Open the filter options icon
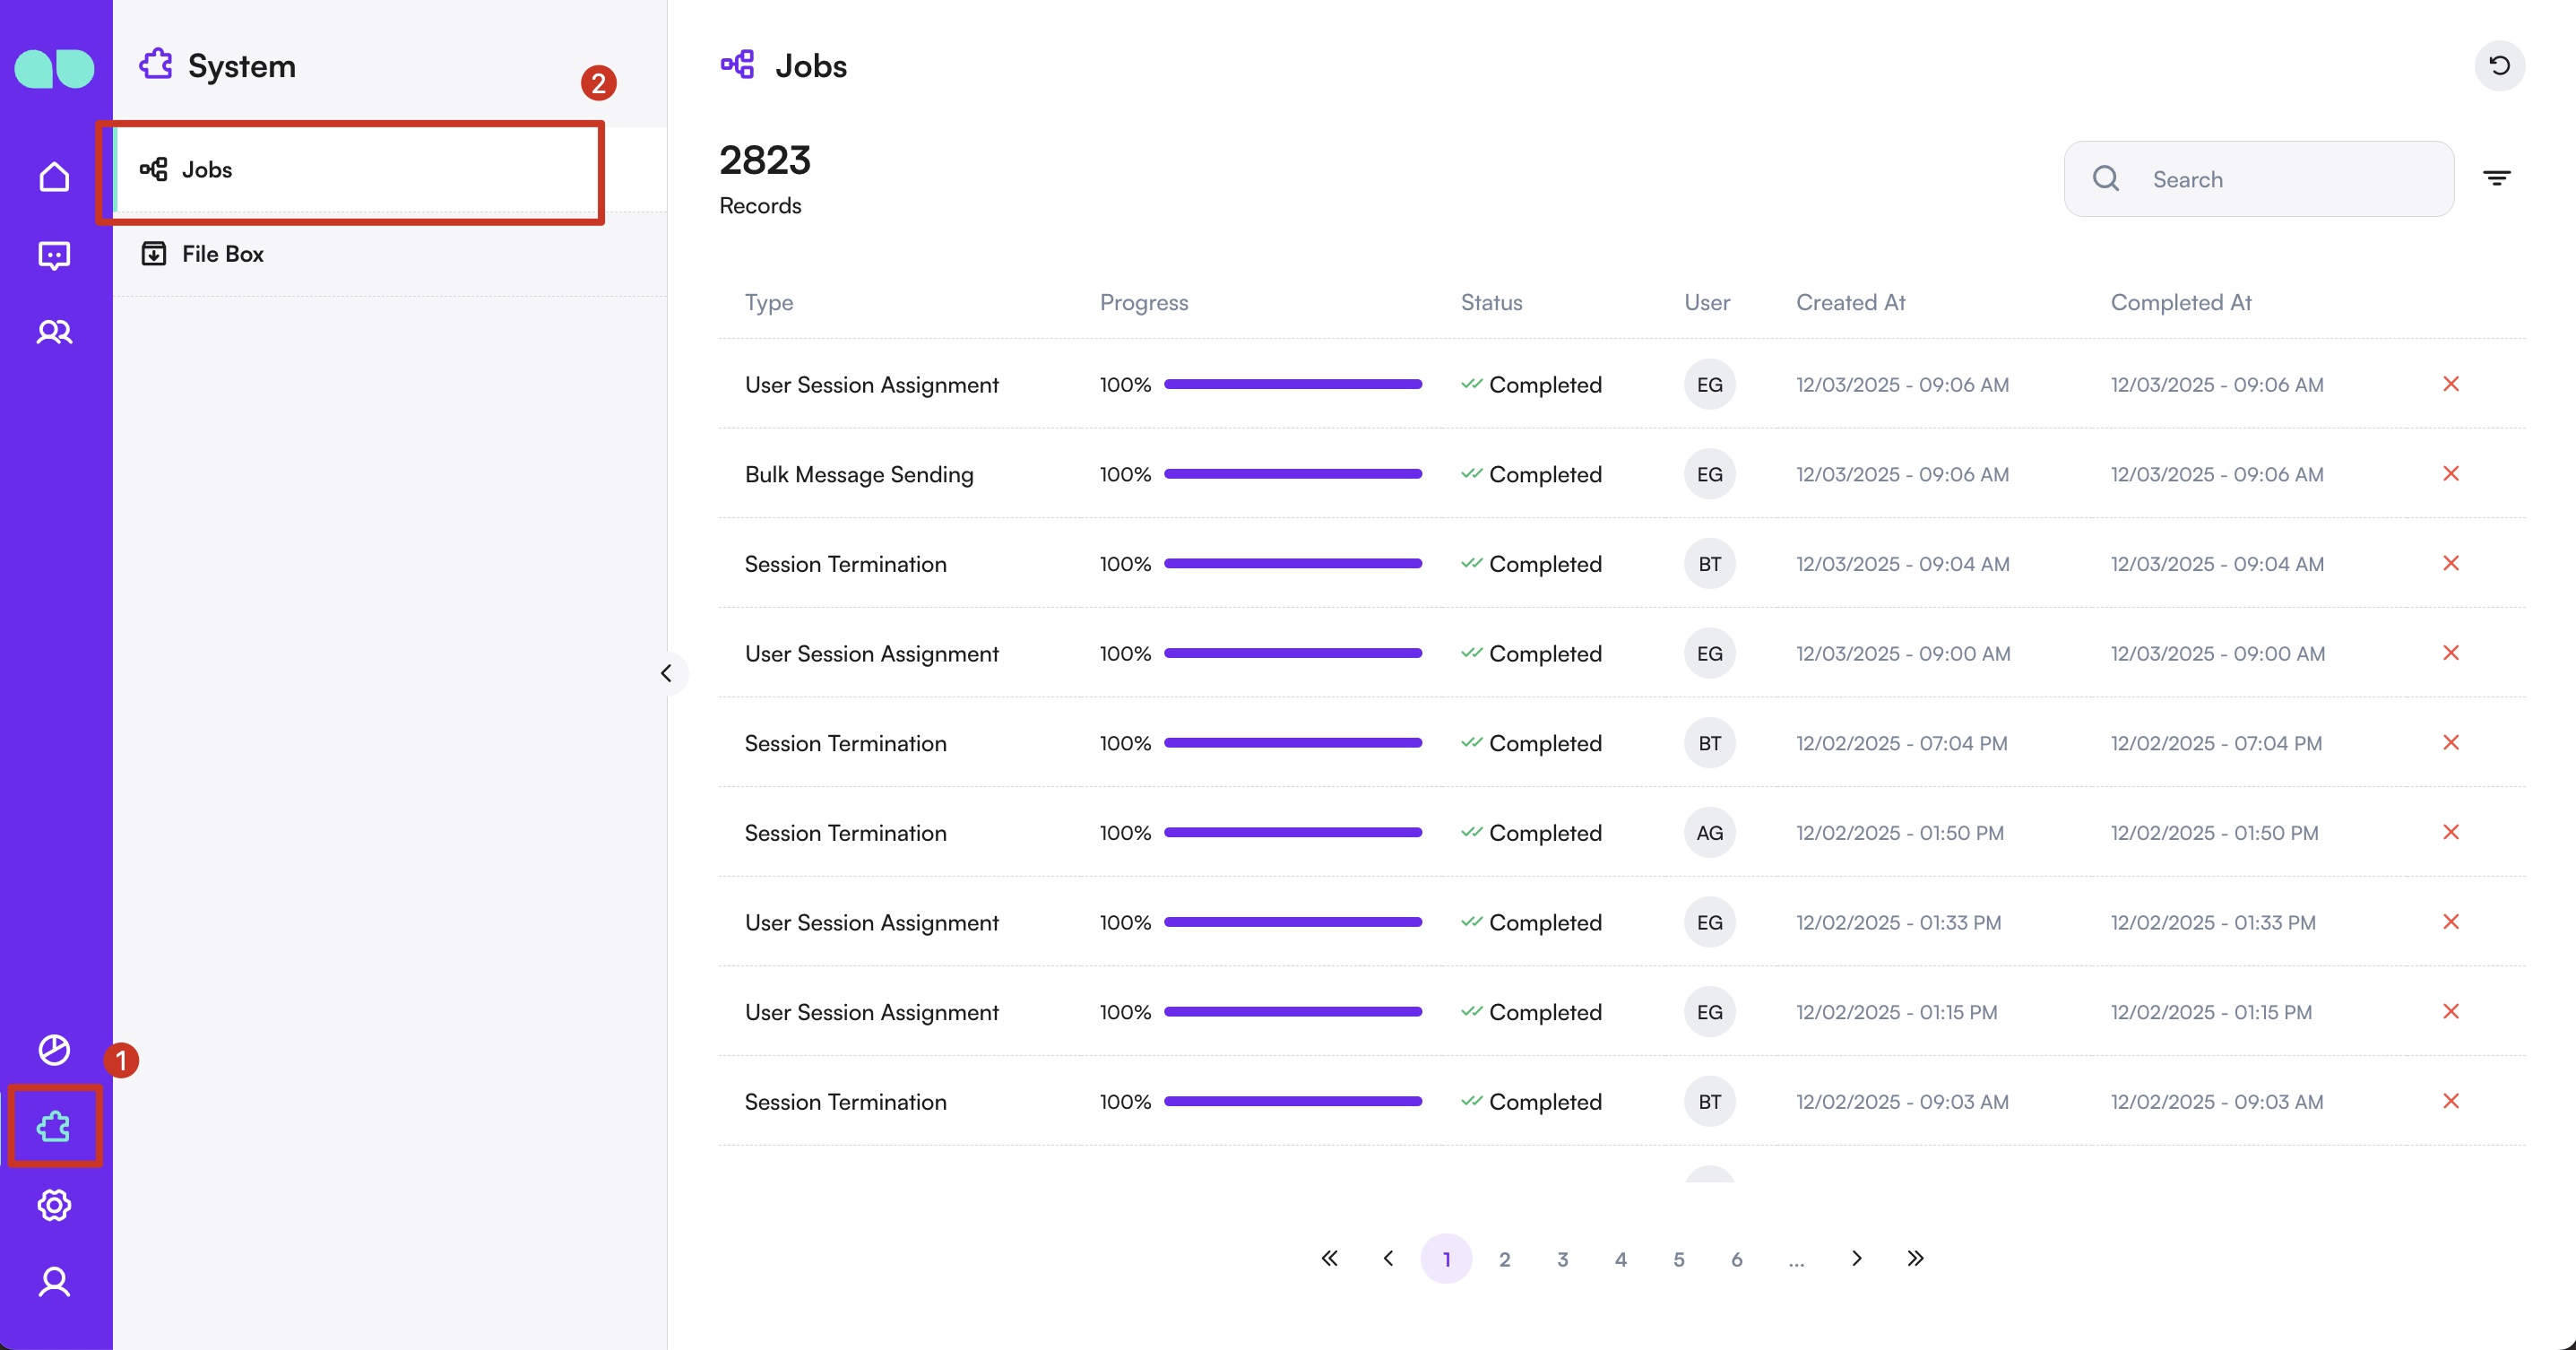Image resolution: width=2576 pixels, height=1350 pixels. [2496, 179]
